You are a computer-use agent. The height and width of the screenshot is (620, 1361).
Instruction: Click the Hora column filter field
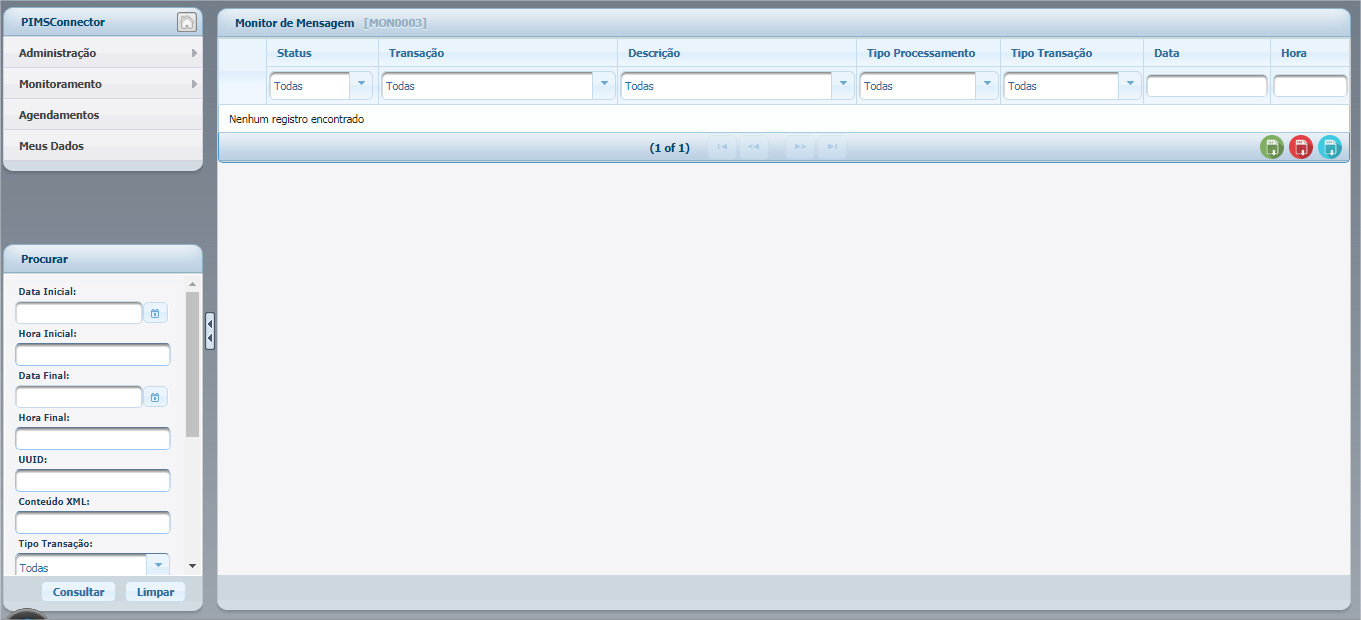[1310, 86]
